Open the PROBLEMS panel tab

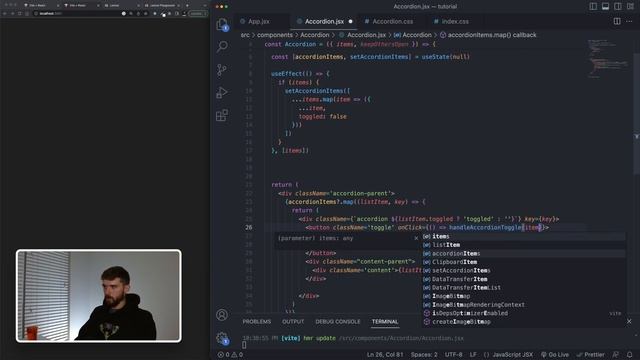click(257, 322)
